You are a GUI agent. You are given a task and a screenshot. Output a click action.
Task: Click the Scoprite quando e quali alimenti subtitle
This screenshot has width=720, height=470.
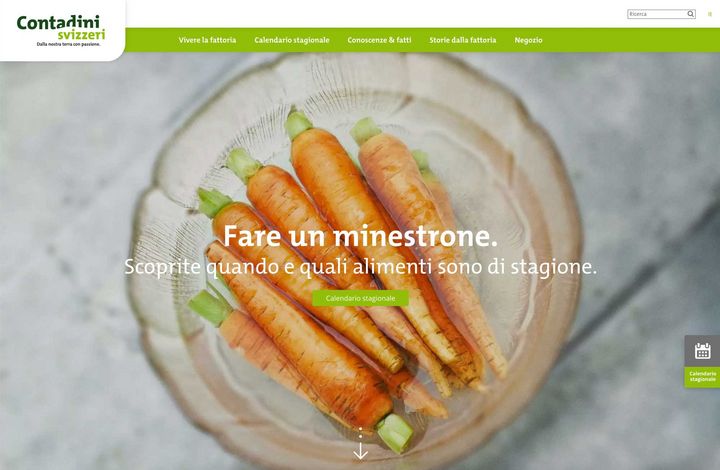360,267
